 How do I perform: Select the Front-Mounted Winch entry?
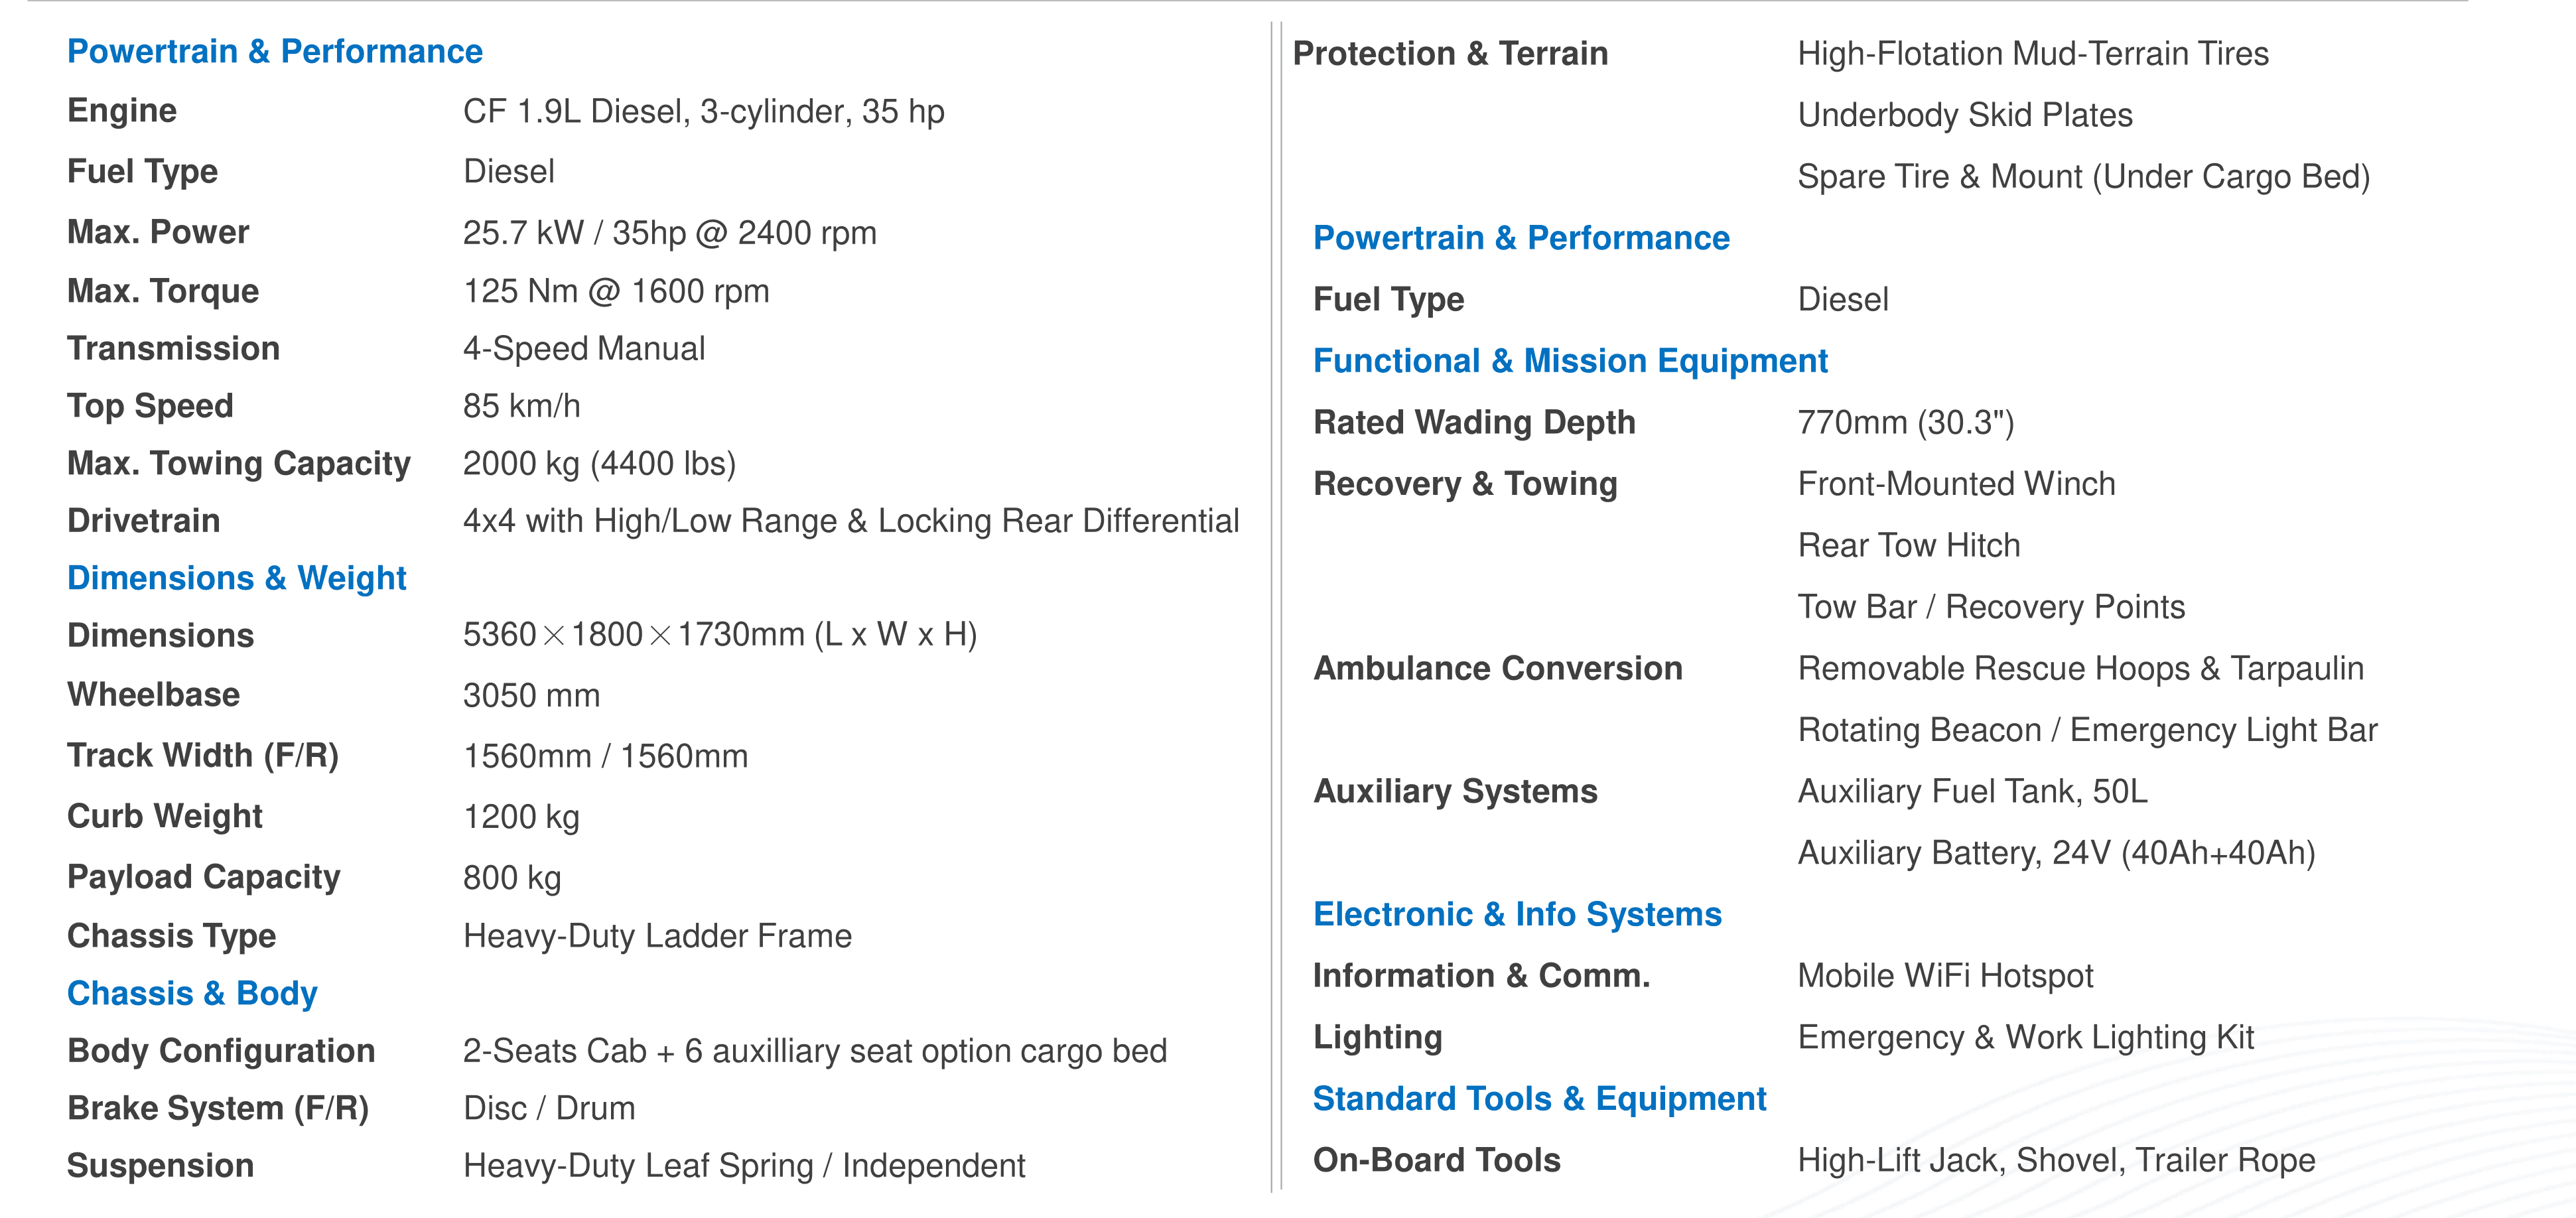tap(1955, 484)
